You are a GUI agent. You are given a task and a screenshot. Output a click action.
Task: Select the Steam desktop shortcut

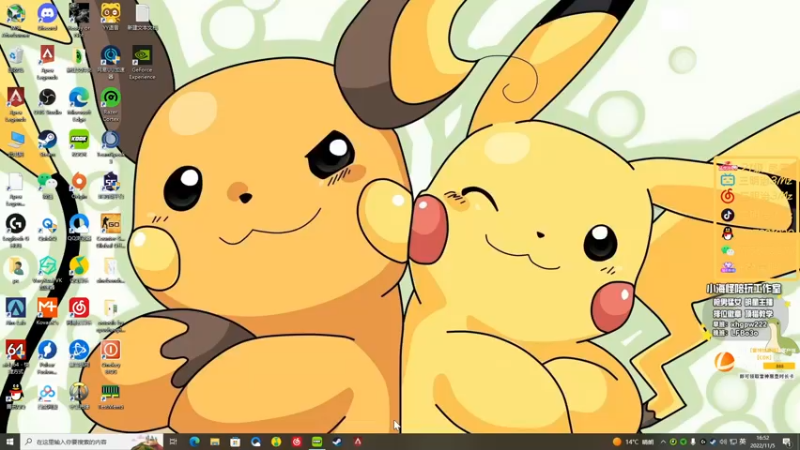[x=47, y=144]
